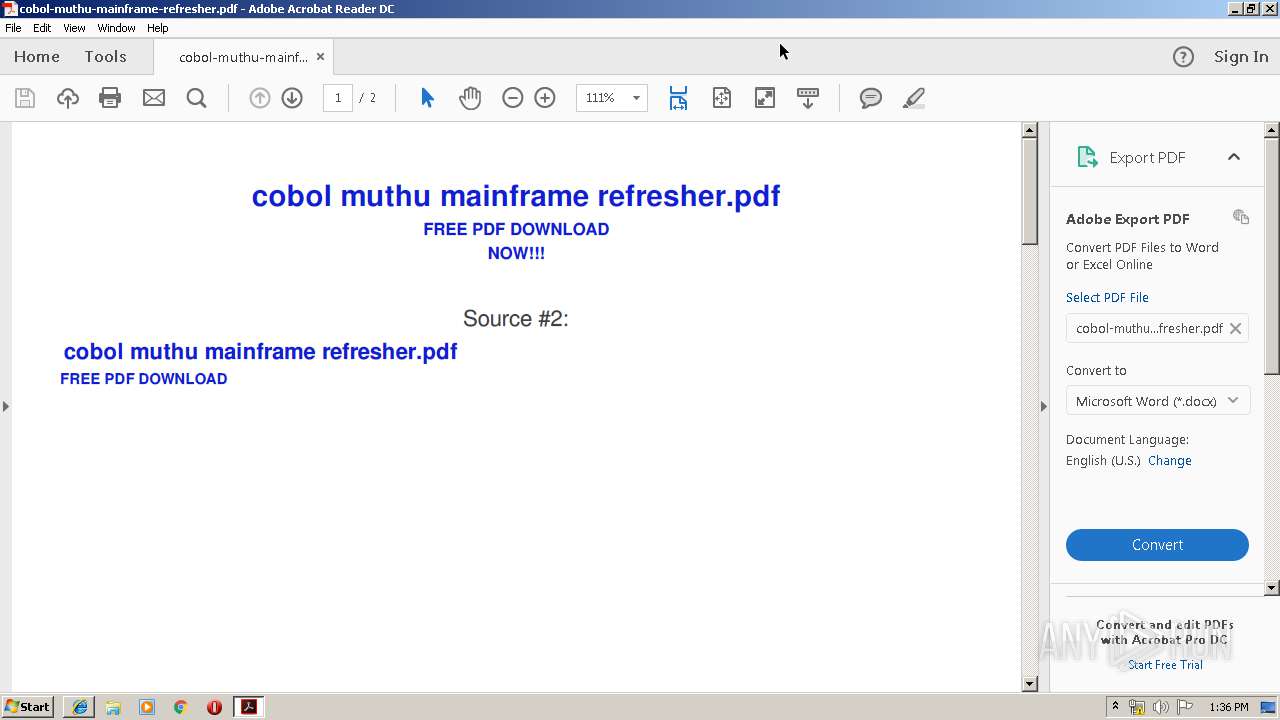Zoom in with plus icon

545,98
